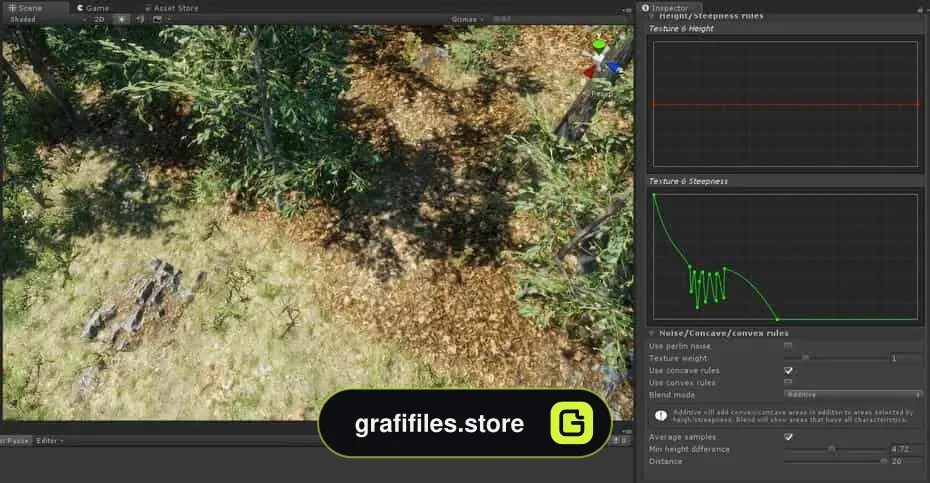Screen dimensions: 930x483
Task: Click the scene search field
Action: coord(558,19)
